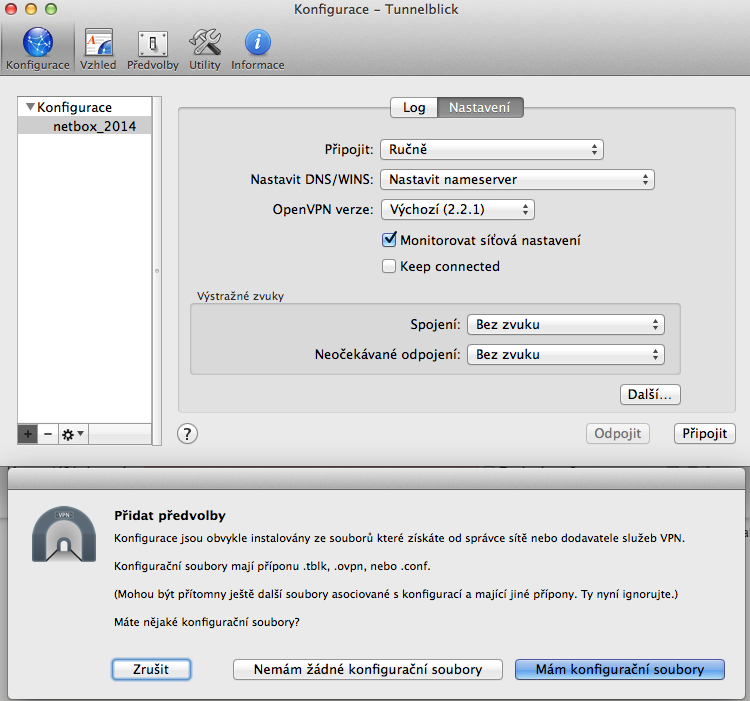Click the minus button to remove configuration
The image size is (750, 701).
tap(47, 434)
